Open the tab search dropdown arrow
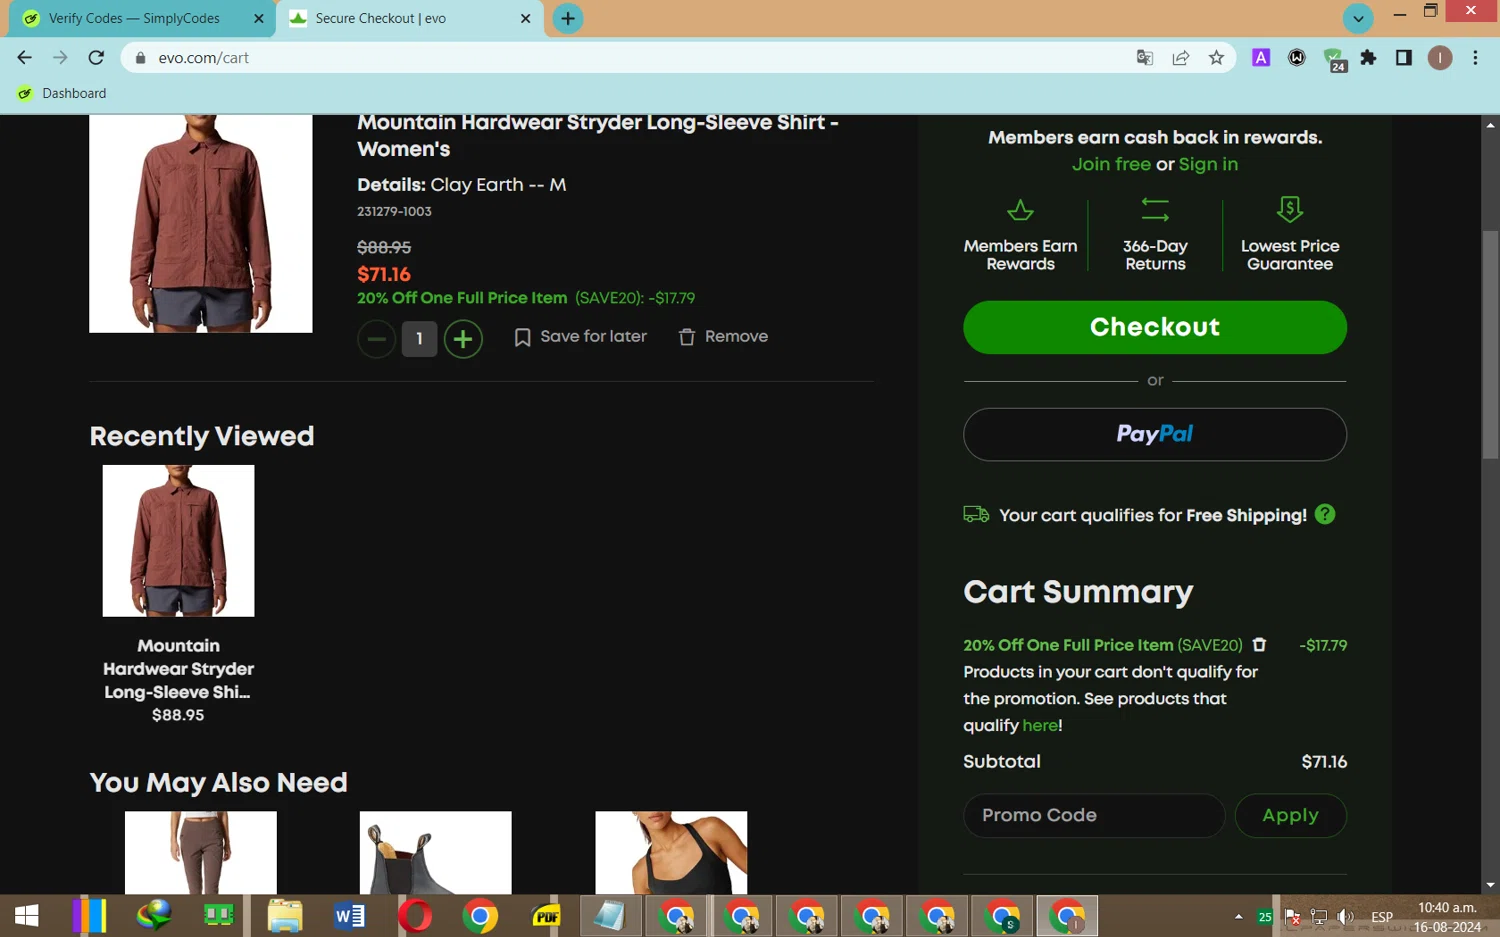This screenshot has height=937, width=1500. (x=1357, y=18)
